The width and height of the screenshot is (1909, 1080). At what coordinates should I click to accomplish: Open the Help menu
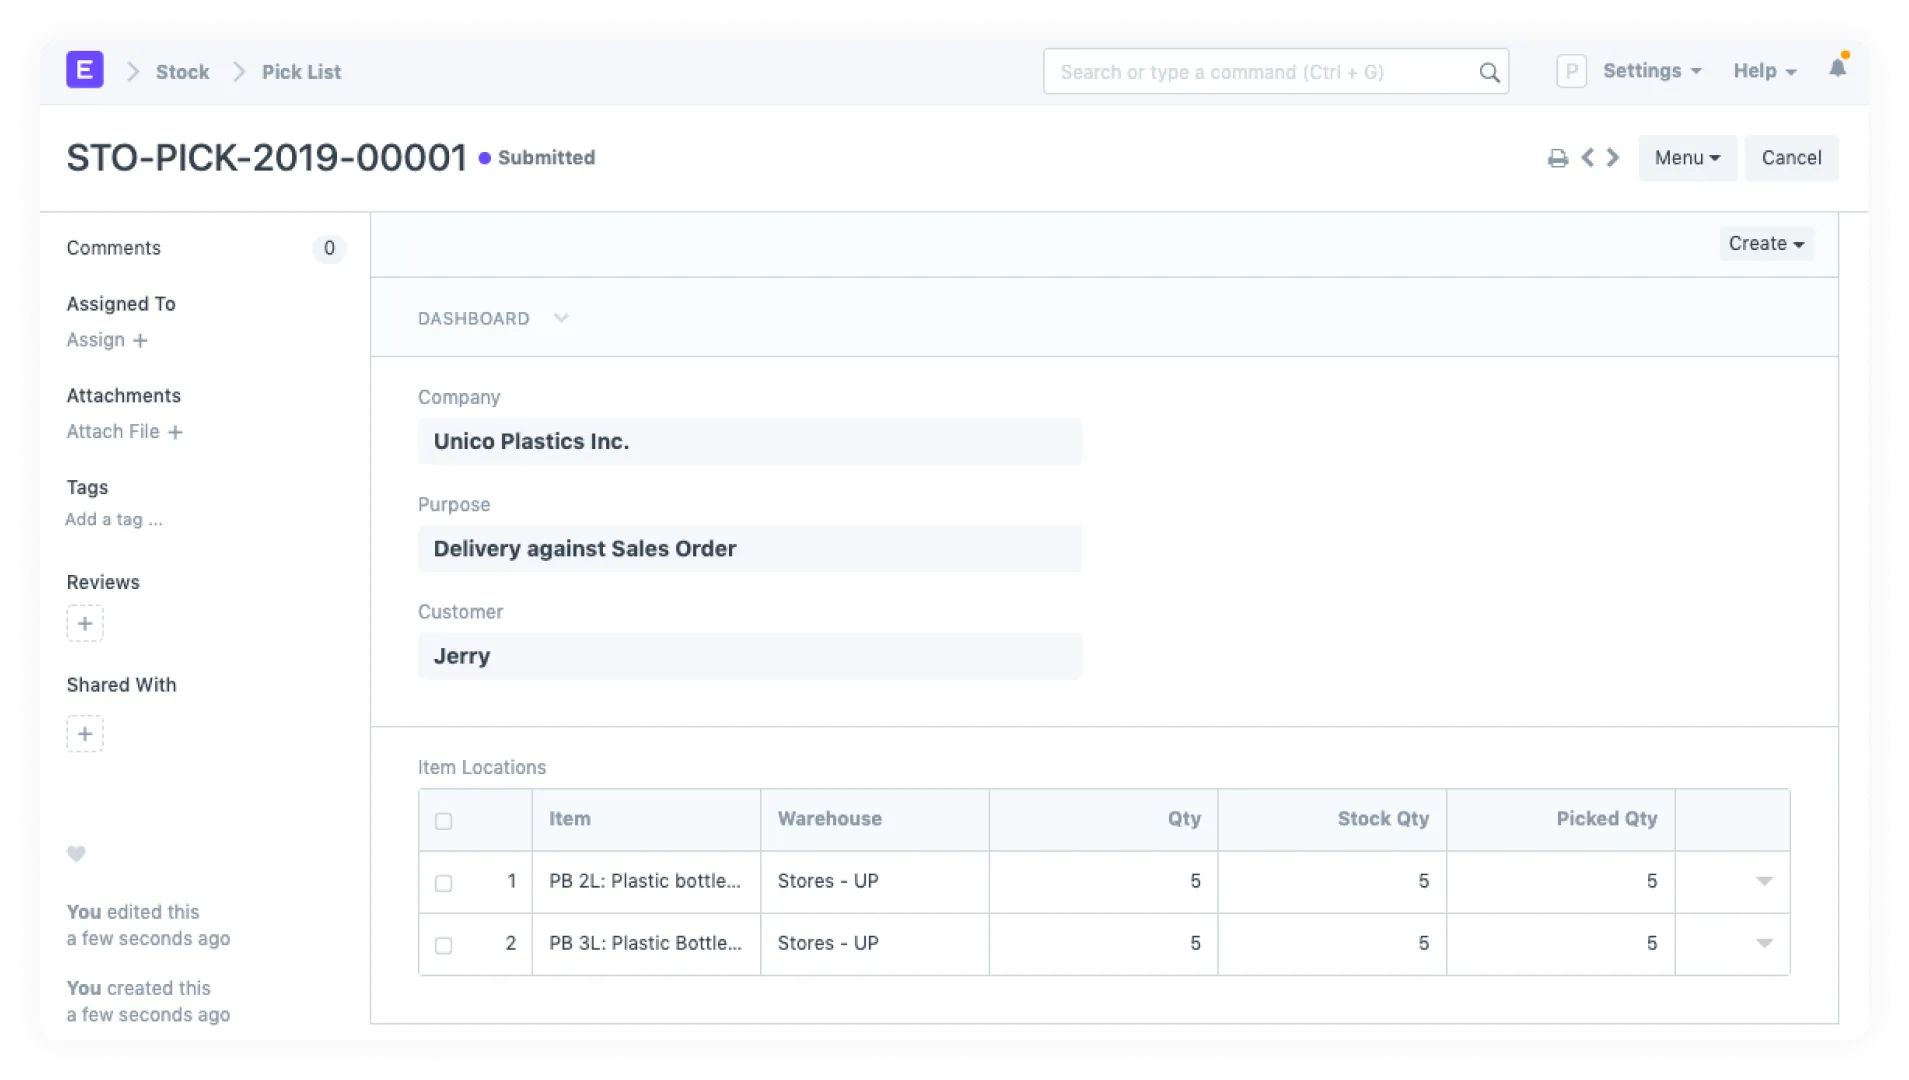(x=1764, y=71)
